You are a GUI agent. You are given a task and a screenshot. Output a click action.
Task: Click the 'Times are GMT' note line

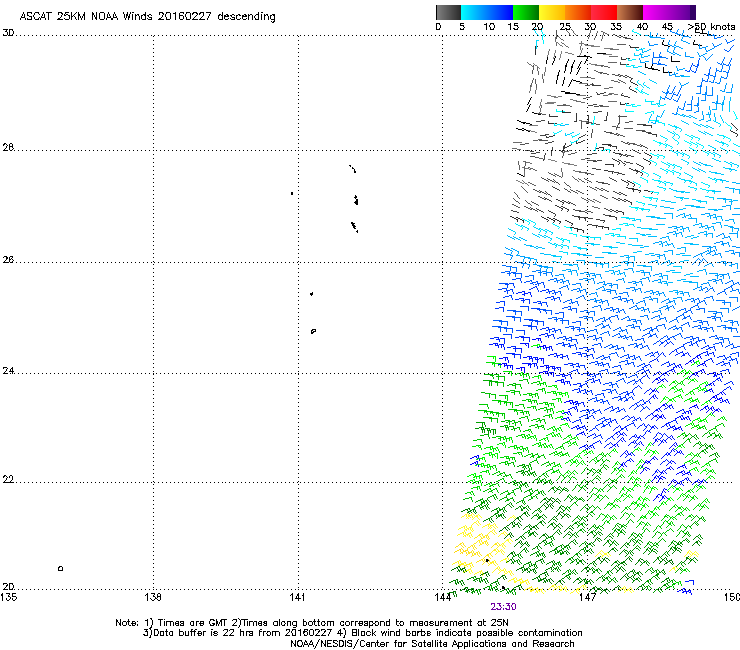pos(312,623)
